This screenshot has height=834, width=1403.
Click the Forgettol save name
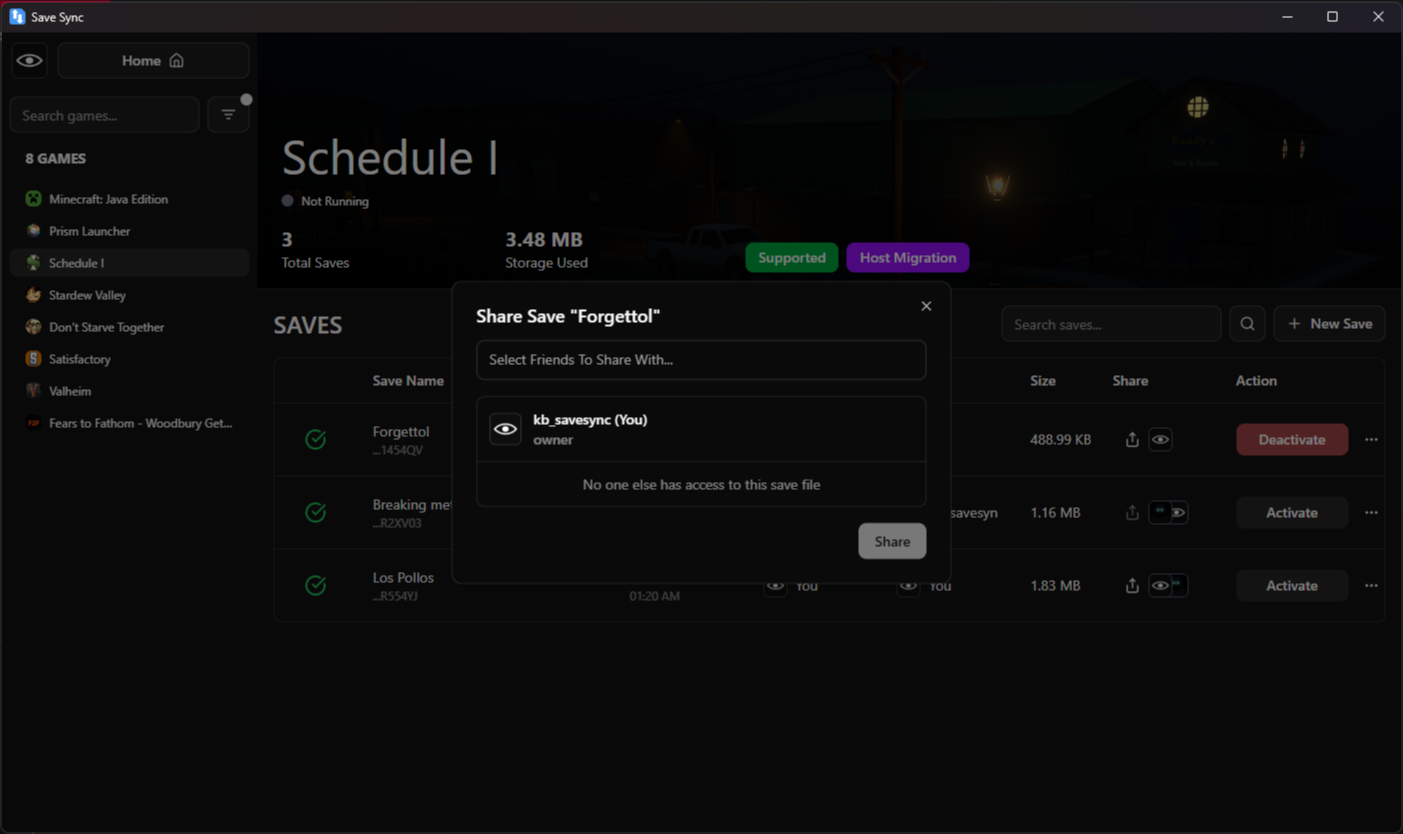coord(401,432)
